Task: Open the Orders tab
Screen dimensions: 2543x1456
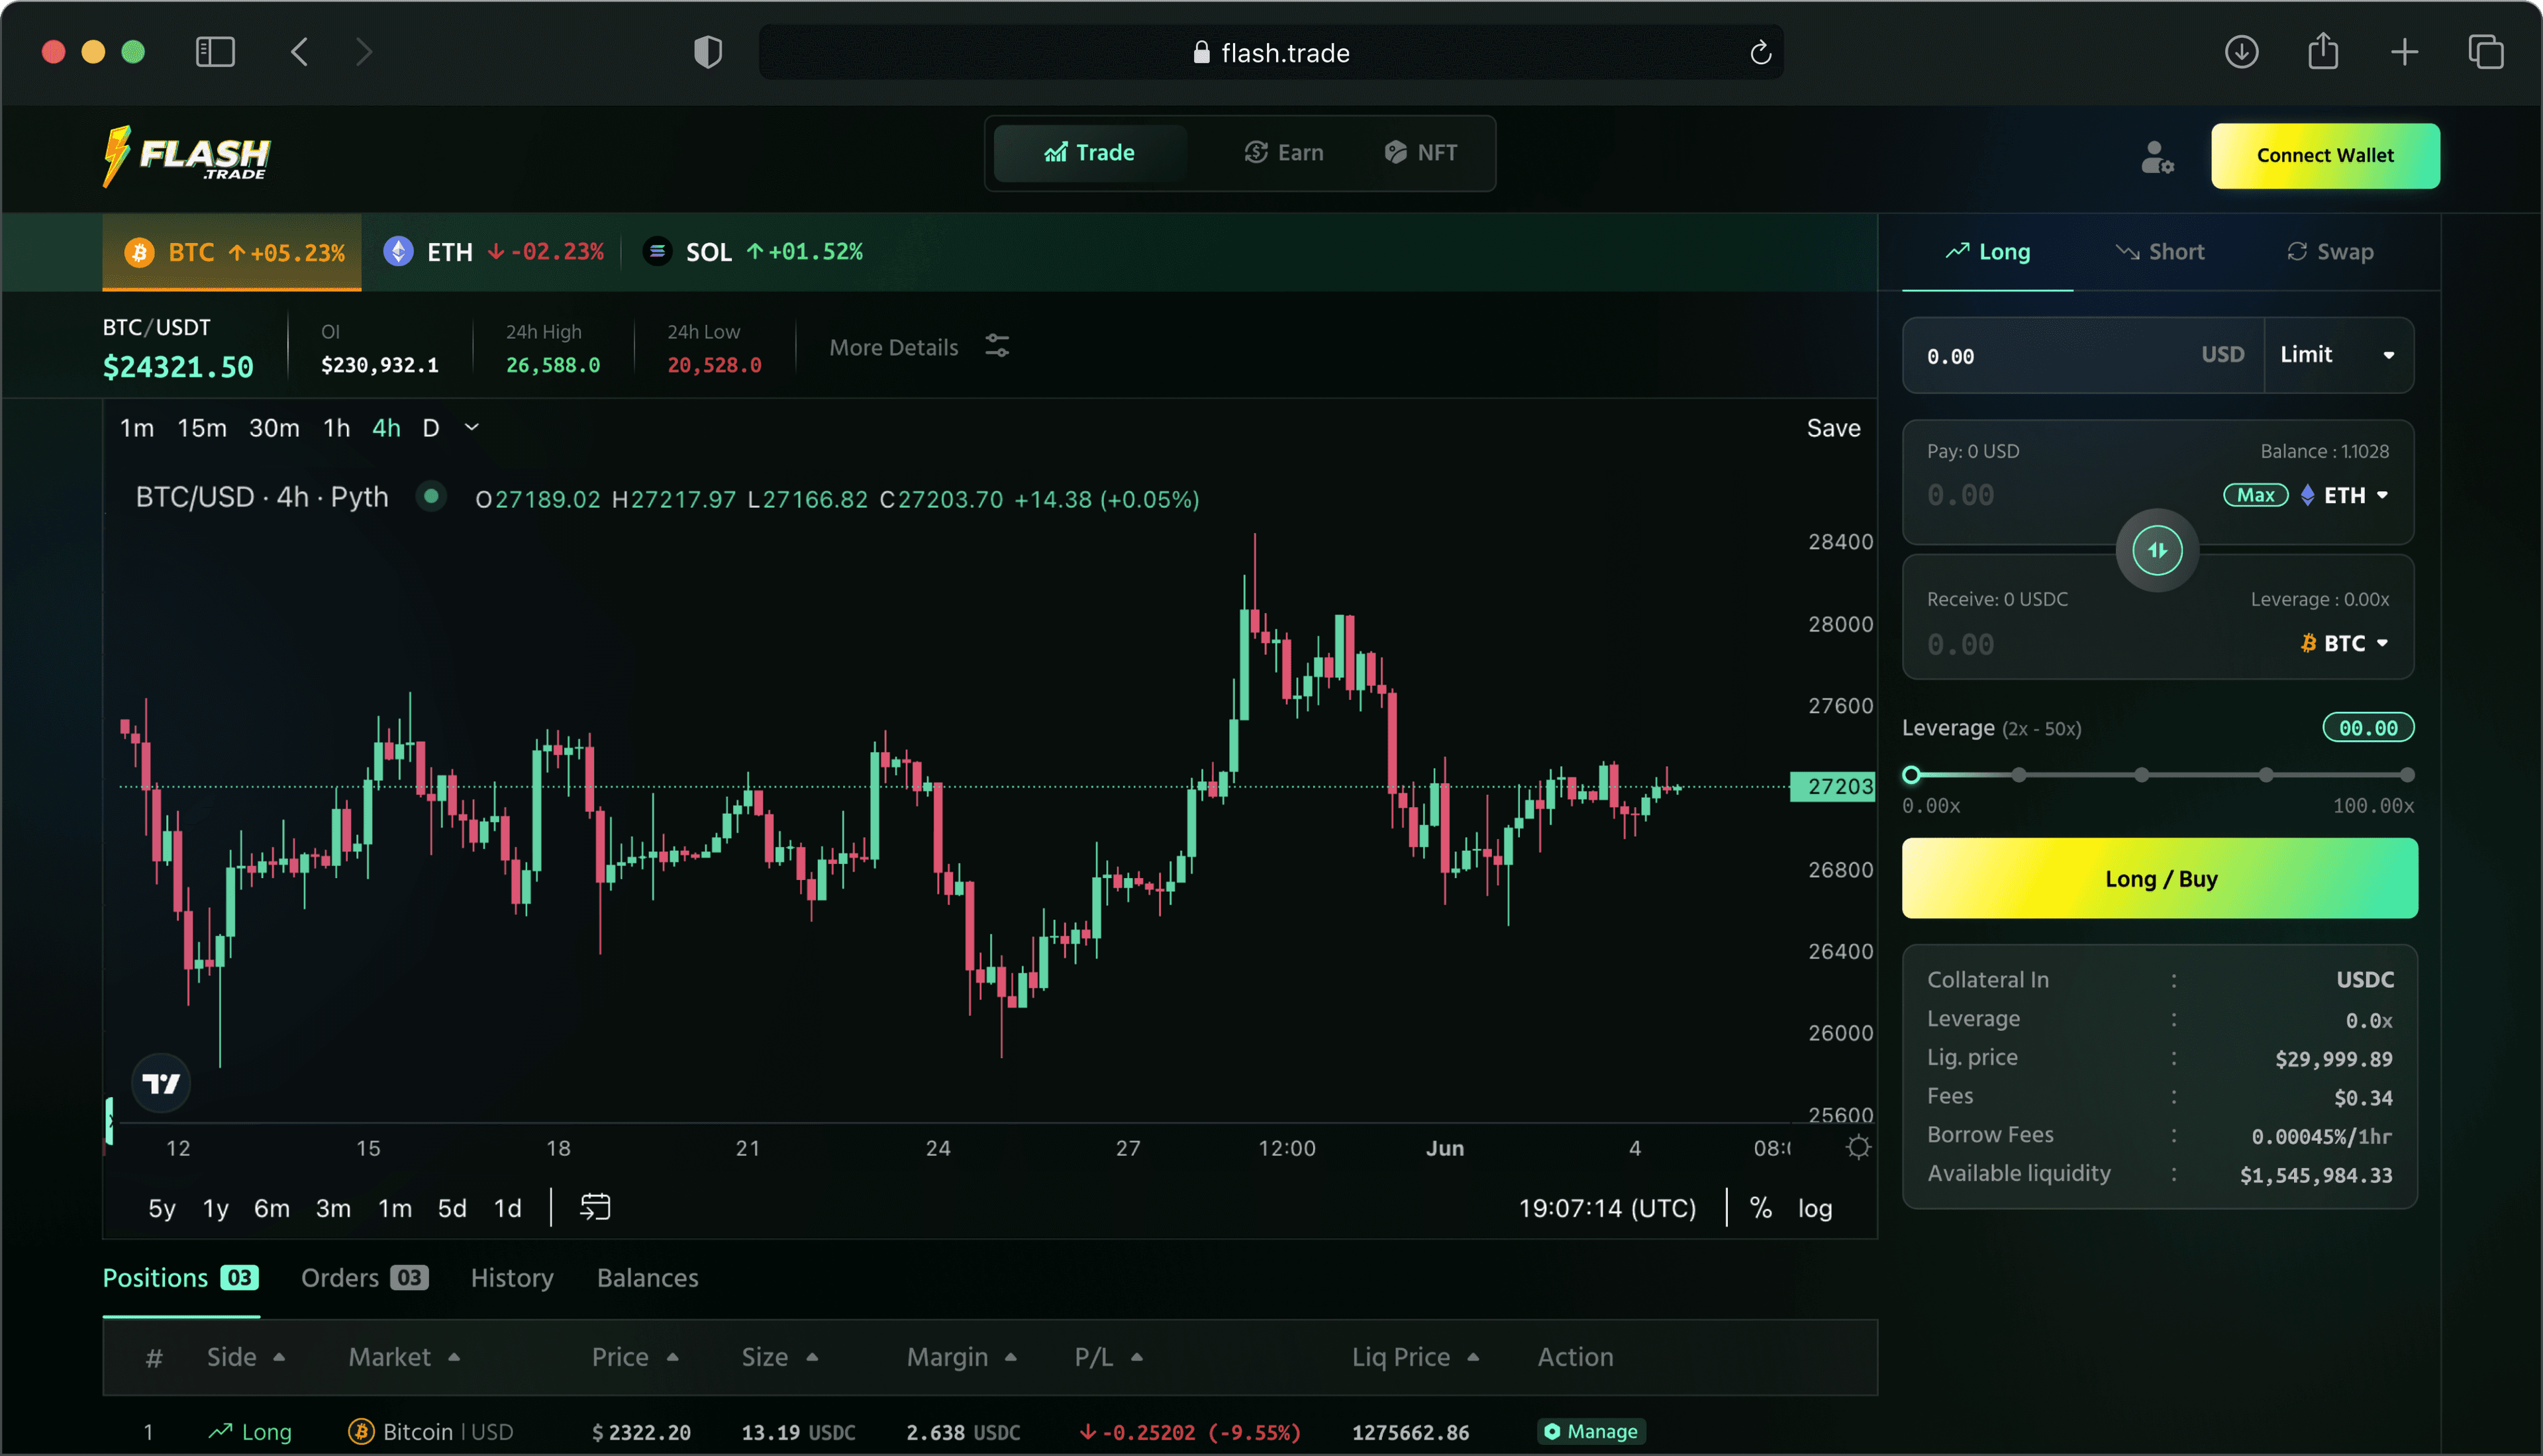Action: [x=364, y=1278]
